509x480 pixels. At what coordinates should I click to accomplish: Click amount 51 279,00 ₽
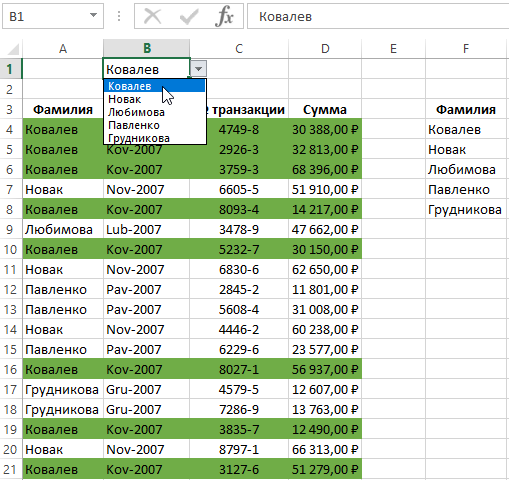(325, 469)
